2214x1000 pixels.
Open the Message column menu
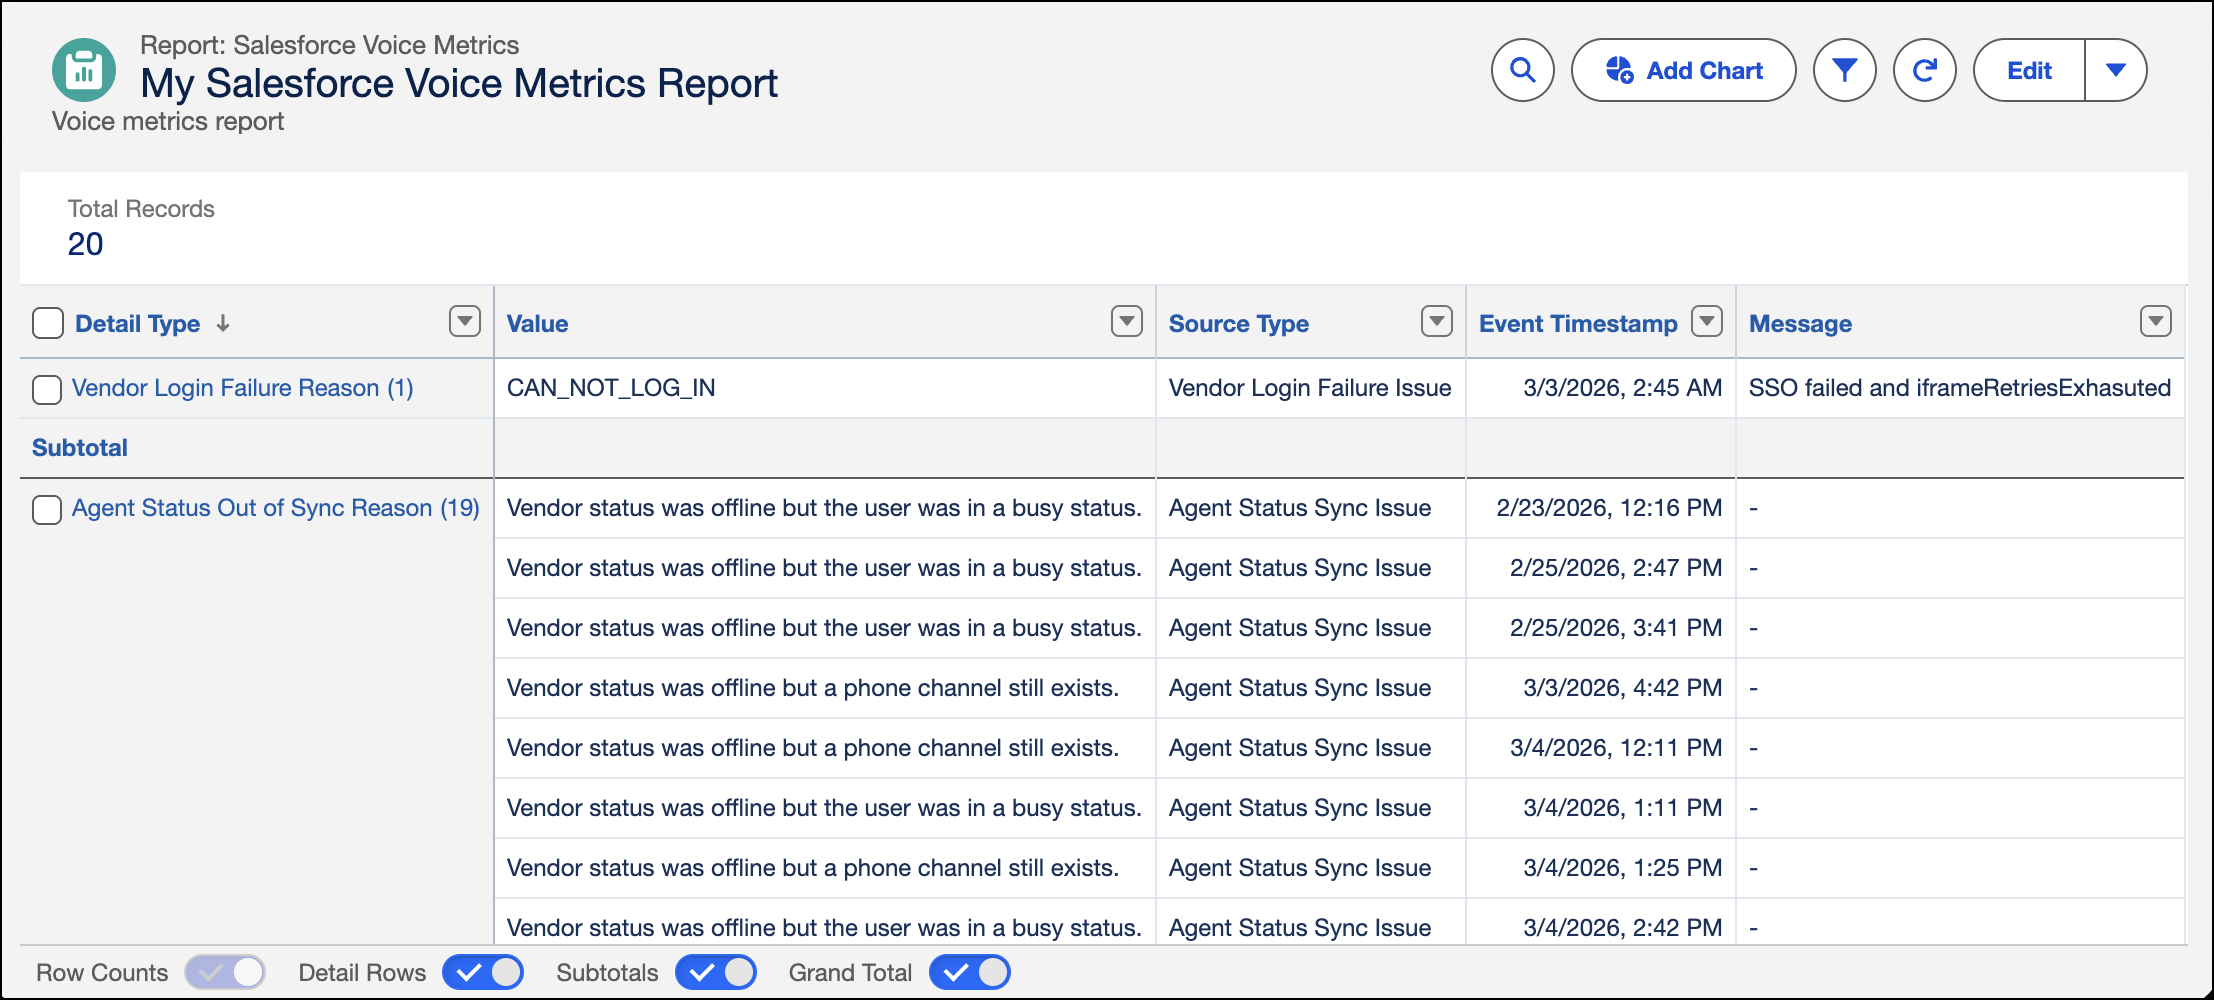(2156, 321)
